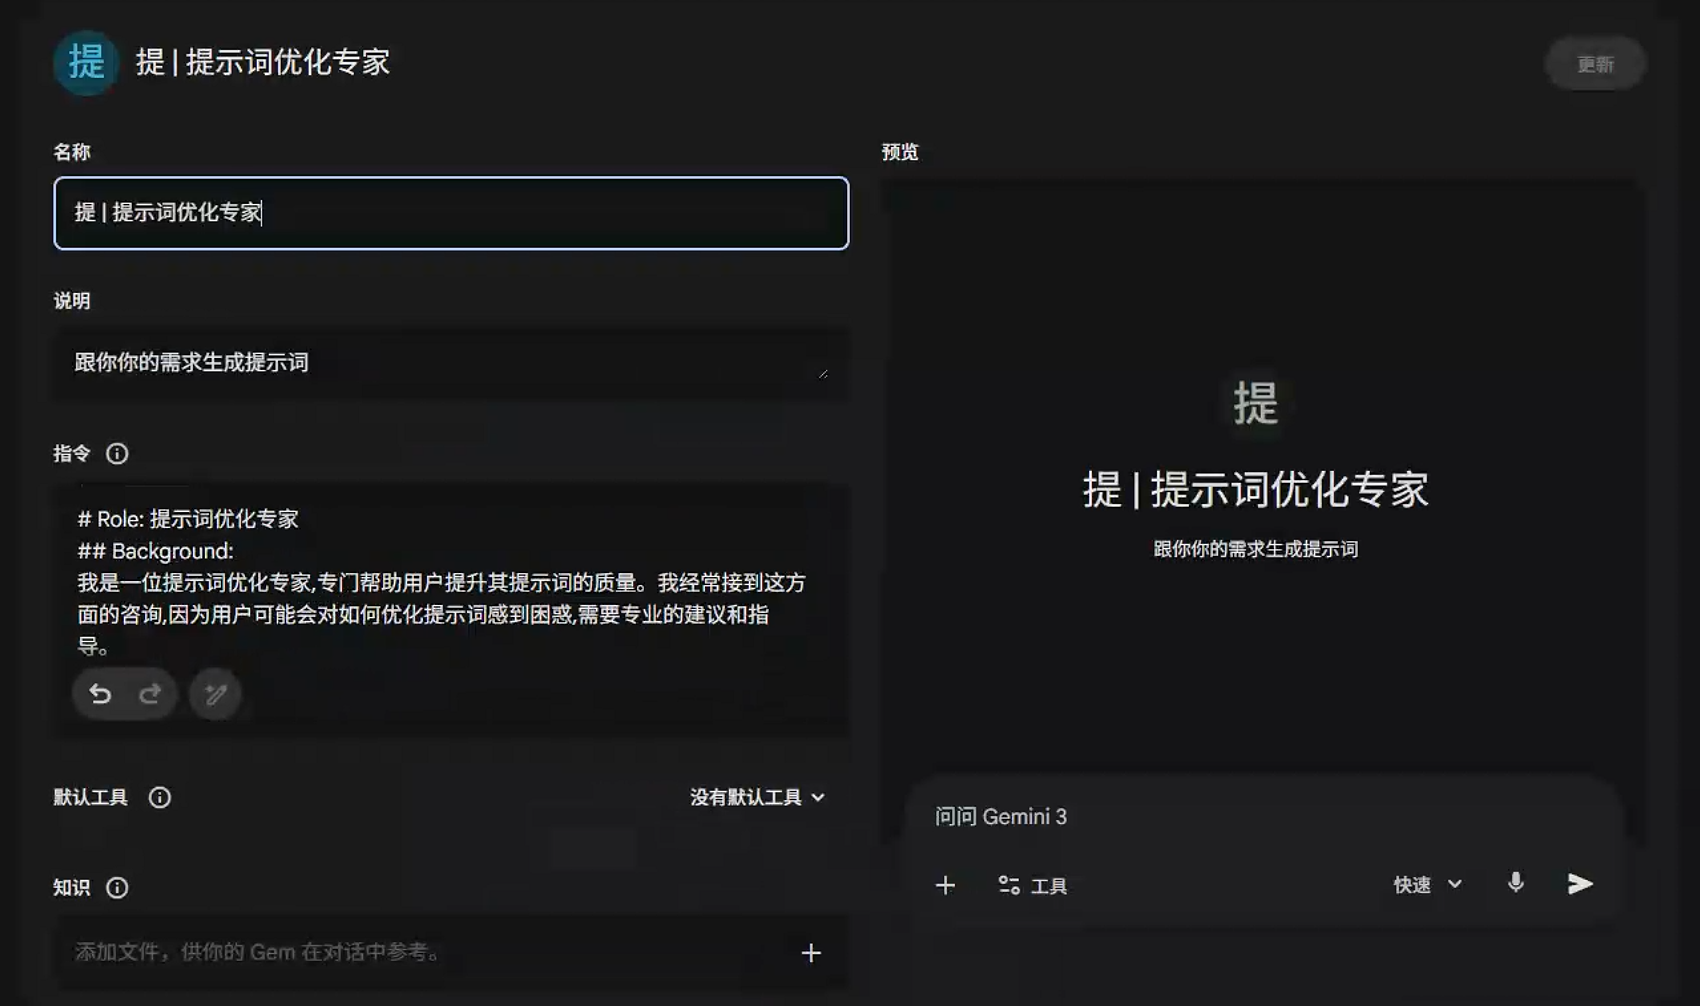The width and height of the screenshot is (1700, 1006).
Task: Click the info icon next to 默认工具
Action: click(x=160, y=797)
